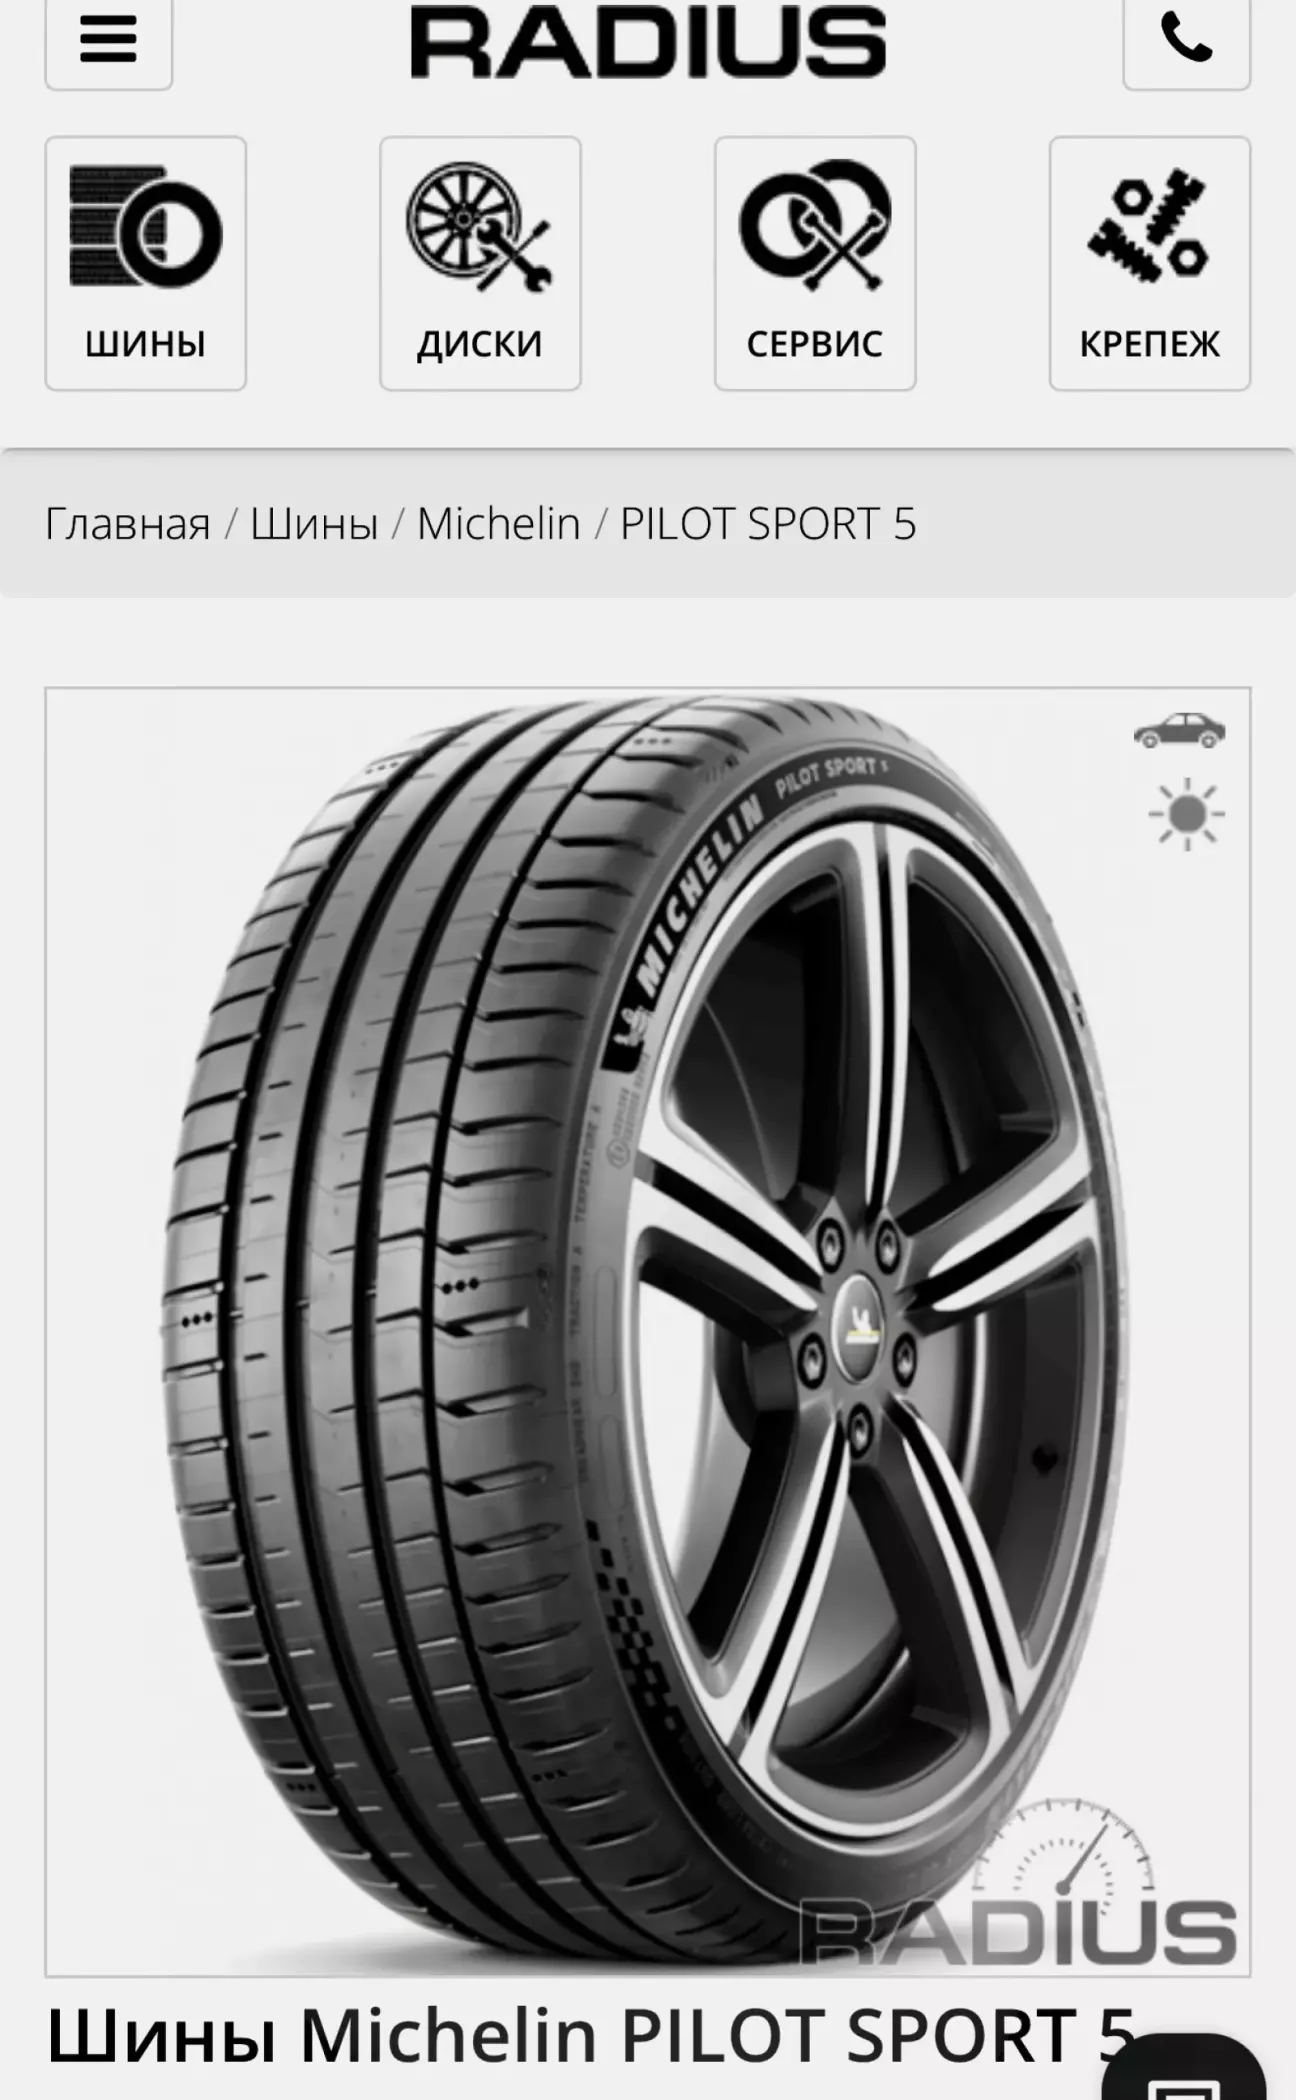Follow the Главная breadcrumb link

(128, 523)
